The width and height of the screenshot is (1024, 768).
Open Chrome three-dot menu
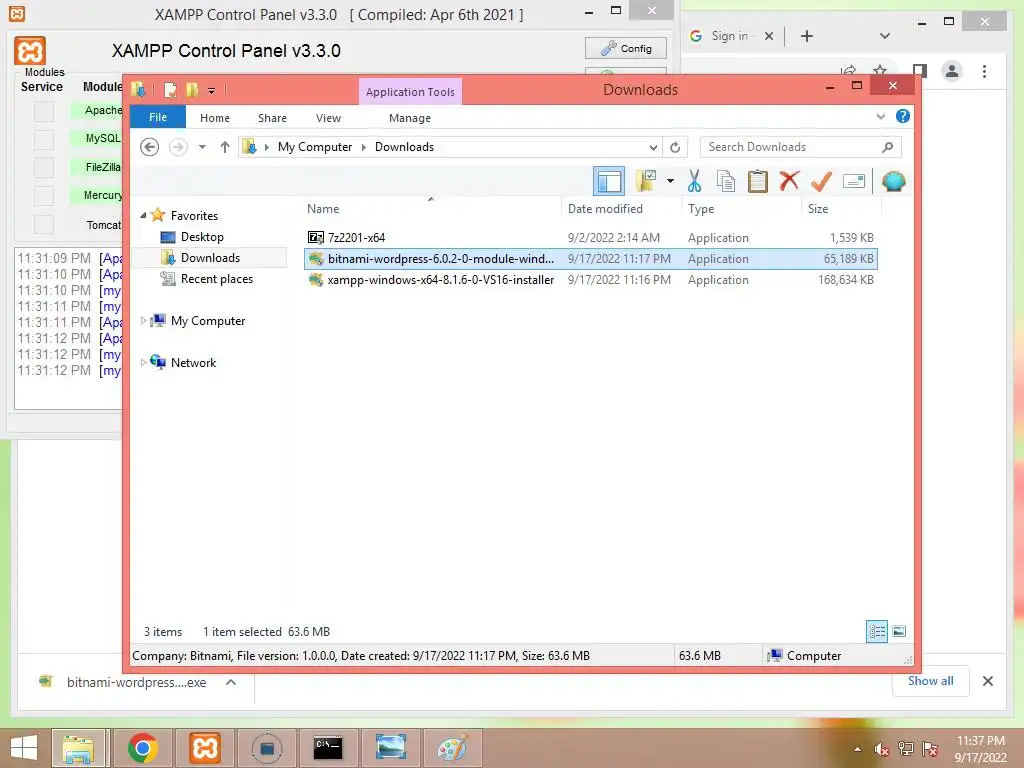point(984,71)
